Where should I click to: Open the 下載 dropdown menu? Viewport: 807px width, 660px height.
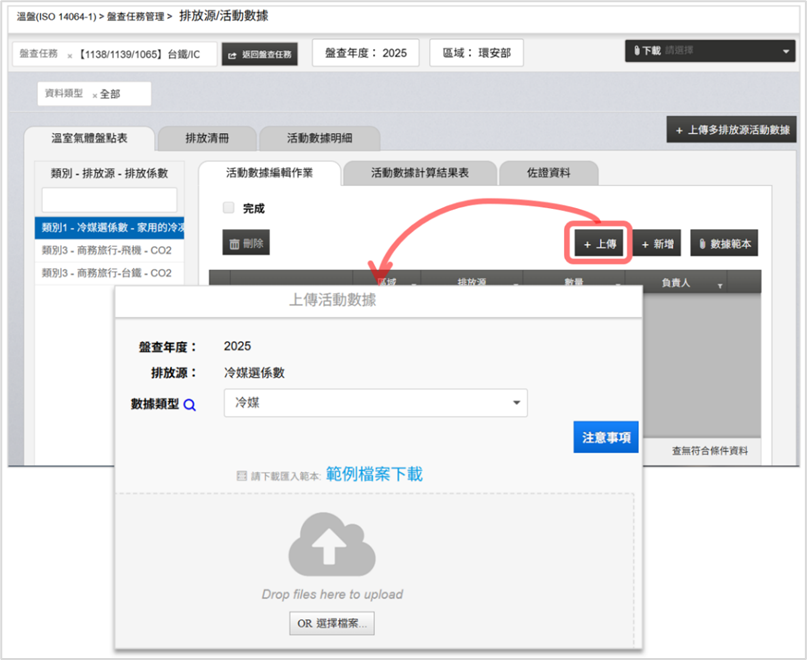pyautogui.click(x=710, y=51)
